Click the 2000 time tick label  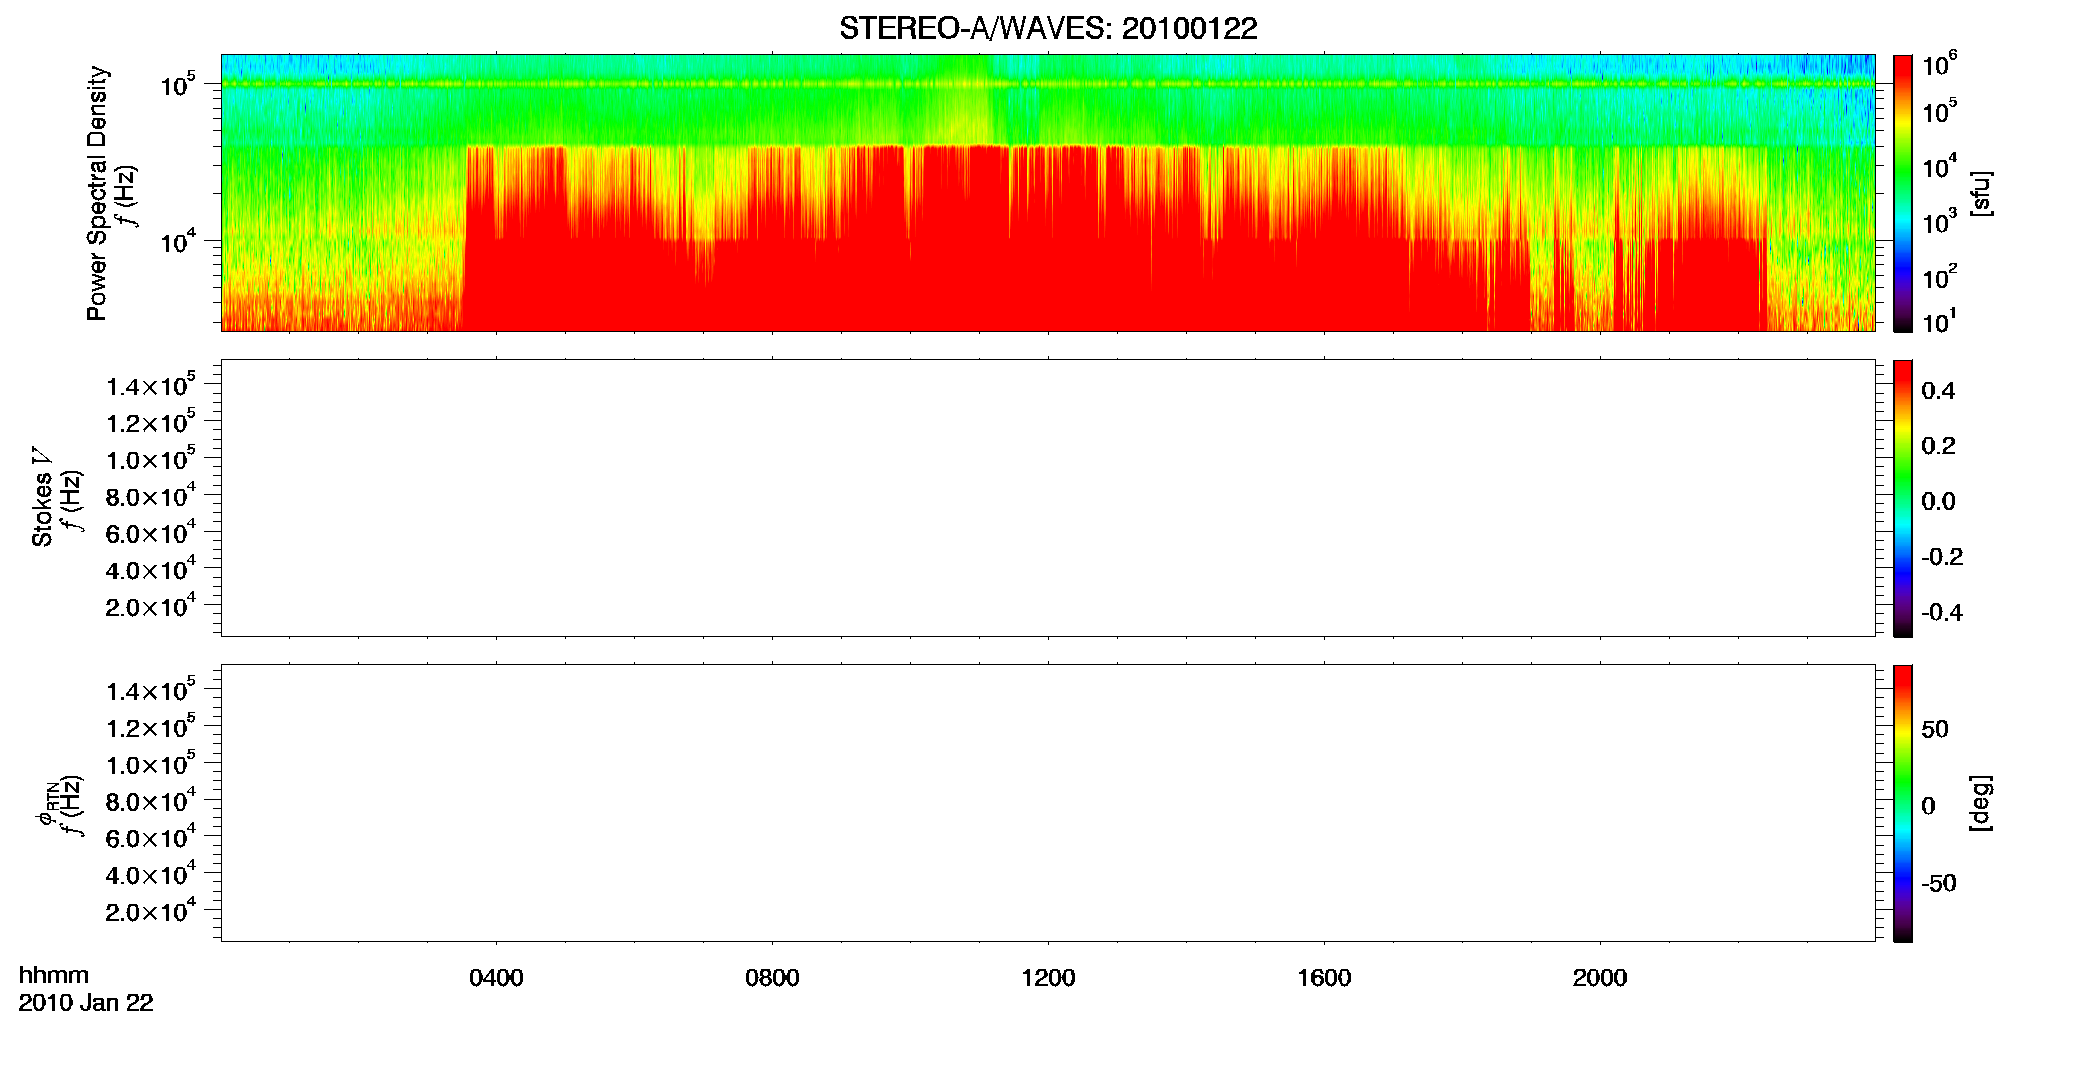tap(1600, 978)
